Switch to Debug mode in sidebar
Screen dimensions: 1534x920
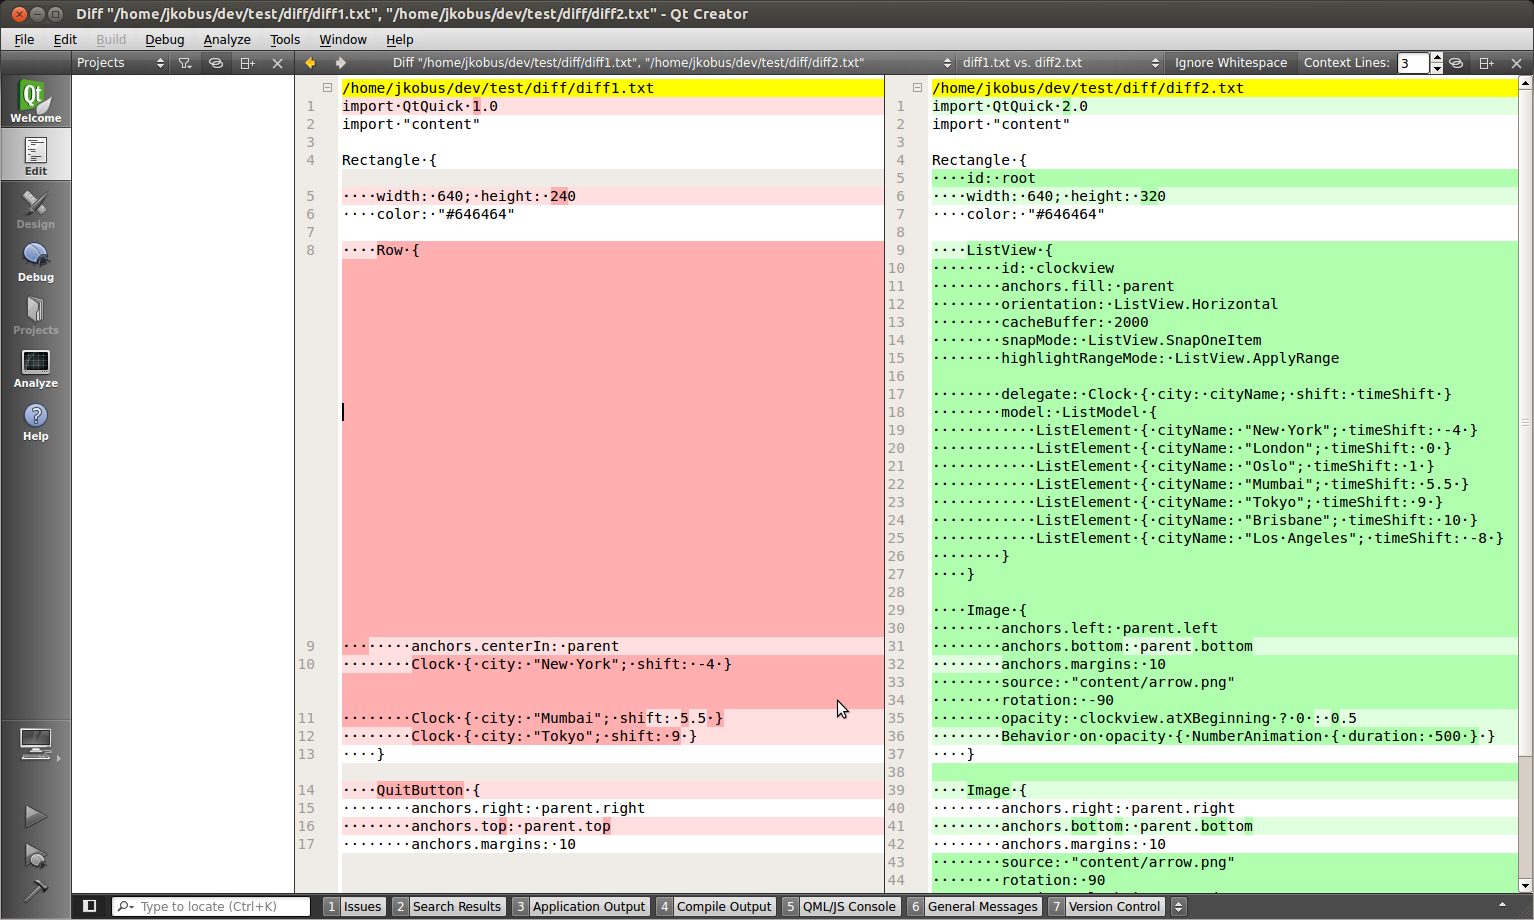36,262
